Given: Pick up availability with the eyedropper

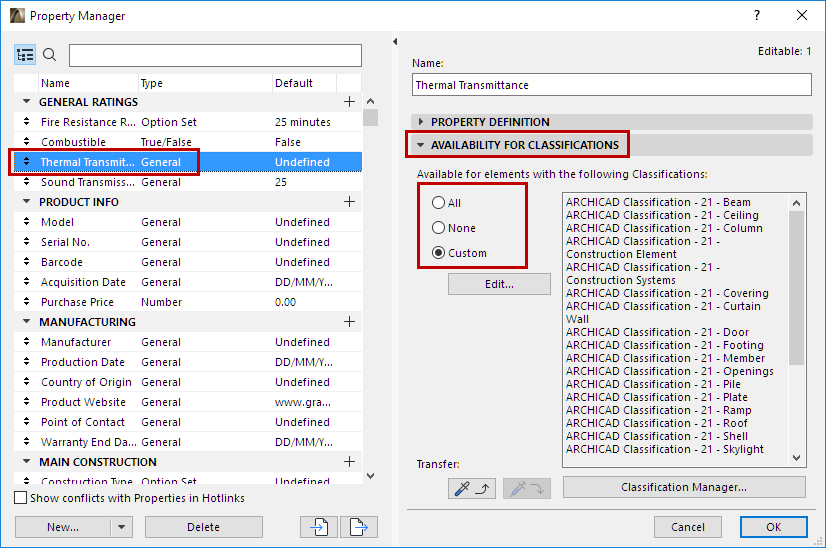Looking at the screenshot, I should [x=471, y=488].
